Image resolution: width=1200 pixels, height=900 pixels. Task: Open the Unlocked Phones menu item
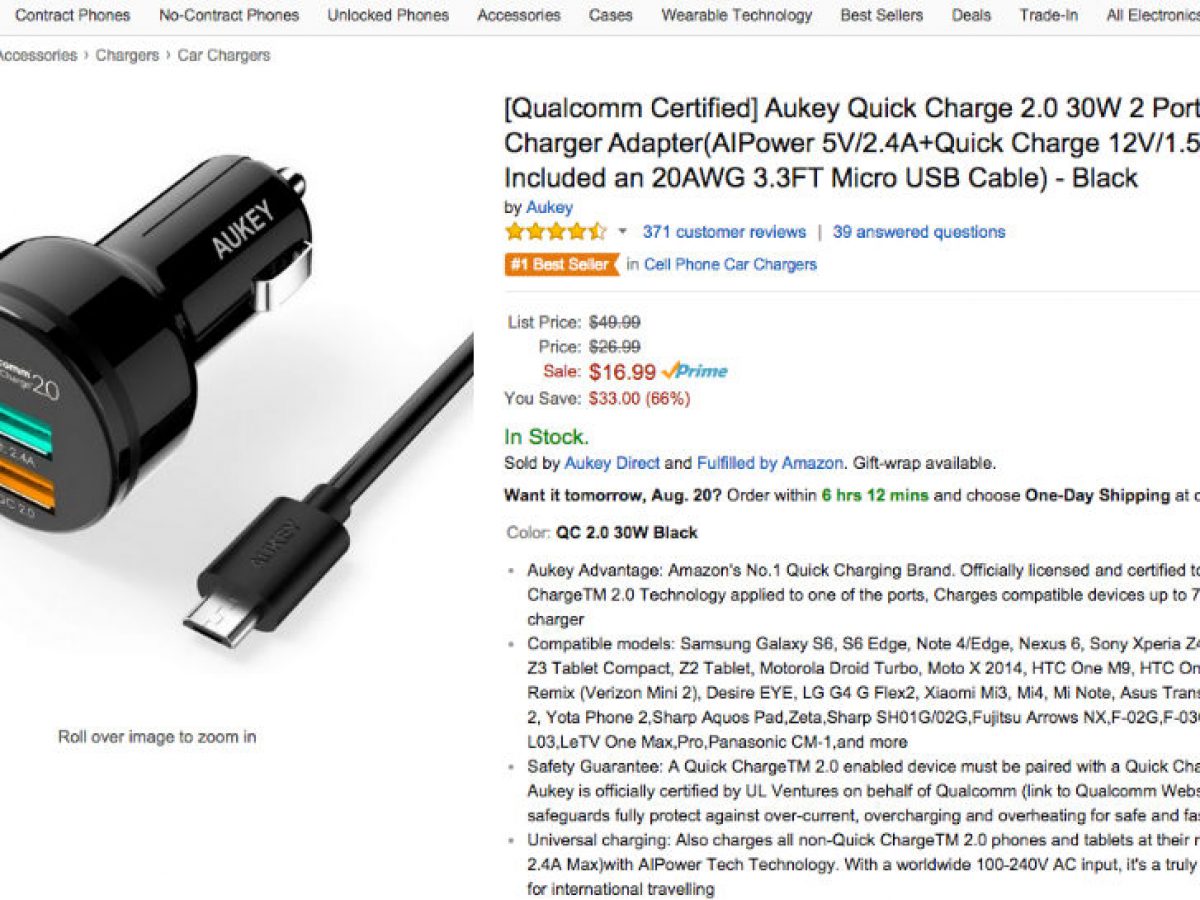pyautogui.click(x=388, y=15)
